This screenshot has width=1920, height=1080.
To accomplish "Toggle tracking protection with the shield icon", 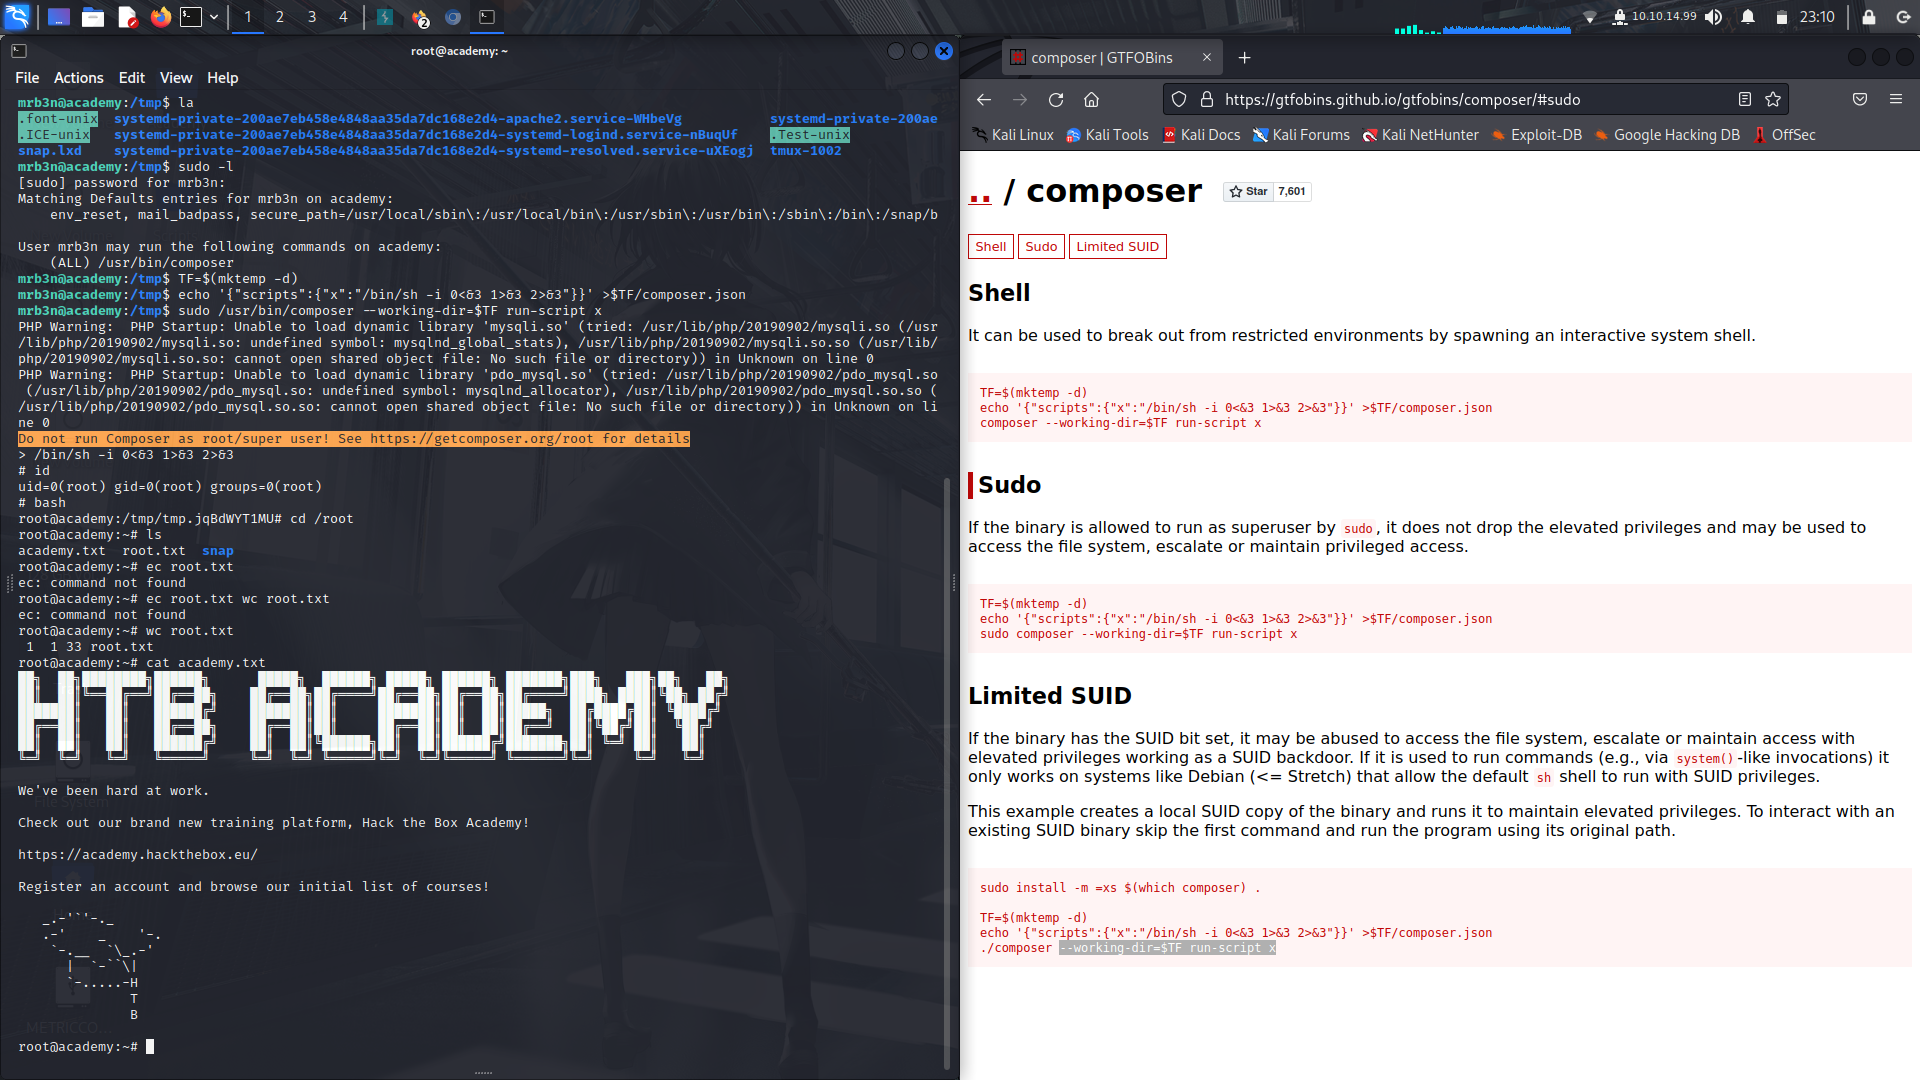I will (x=1179, y=99).
